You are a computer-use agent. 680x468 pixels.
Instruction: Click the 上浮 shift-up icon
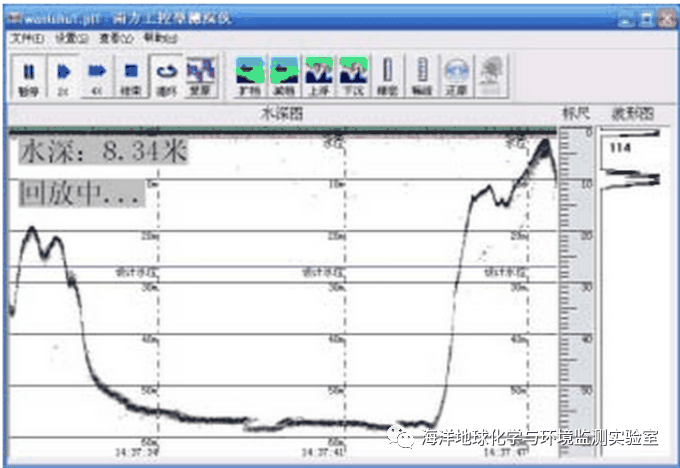pos(318,75)
